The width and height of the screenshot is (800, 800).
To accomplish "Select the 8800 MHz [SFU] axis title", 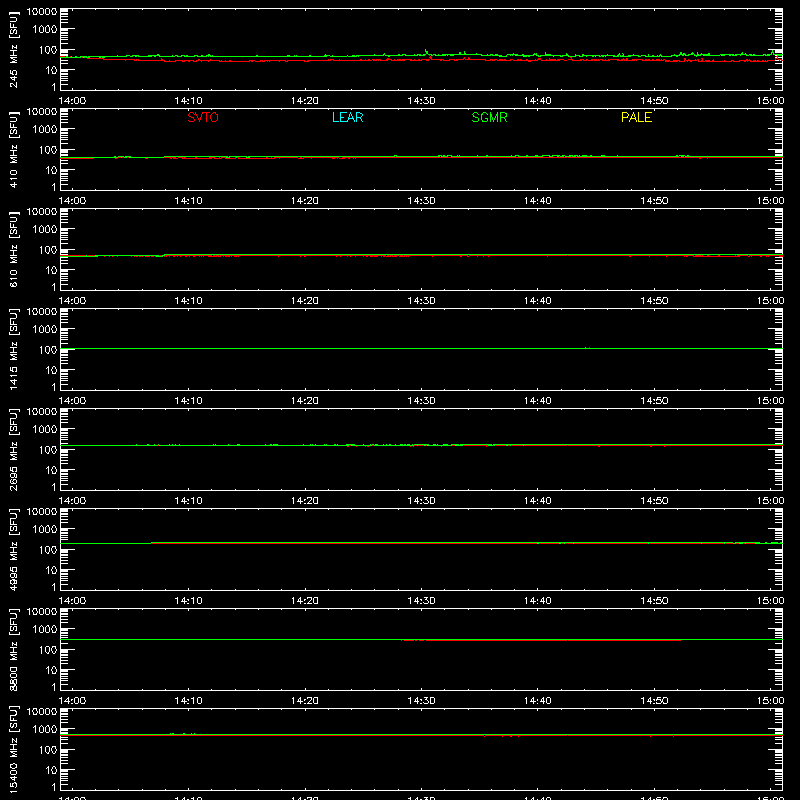I will tap(13, 649).
